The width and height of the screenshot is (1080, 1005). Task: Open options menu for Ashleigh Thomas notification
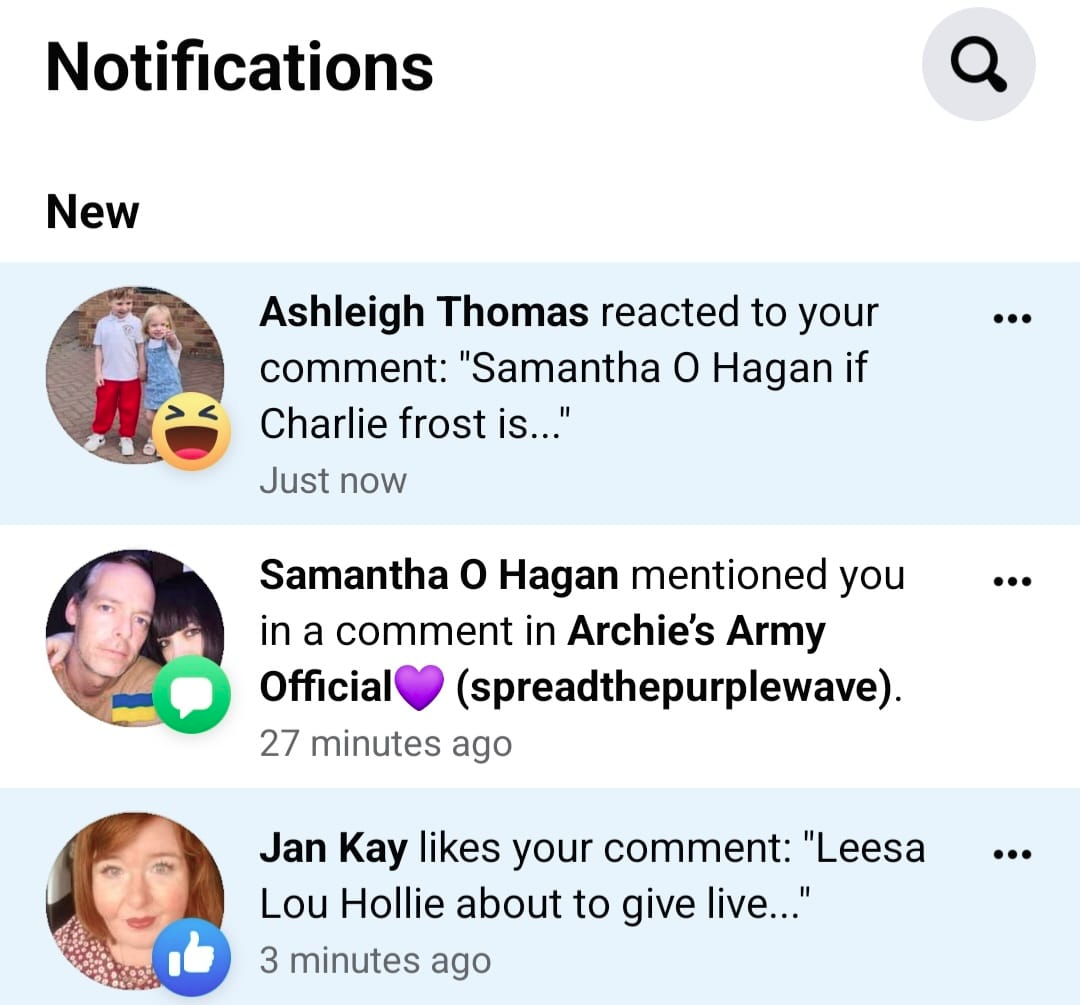click(x=1012, y=318)
